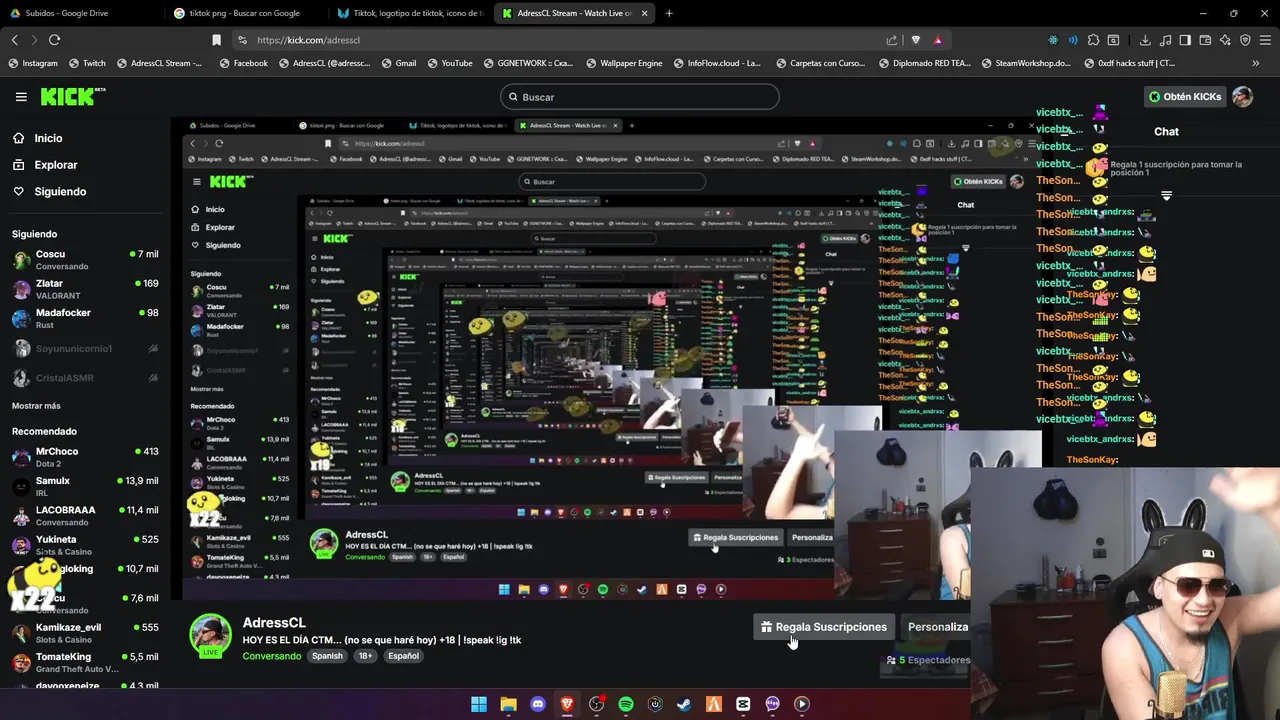Image resolution: width=1280 pixels, height=720 pixels.
Task: Click the Personaliza button
Action: coord(937,627)
